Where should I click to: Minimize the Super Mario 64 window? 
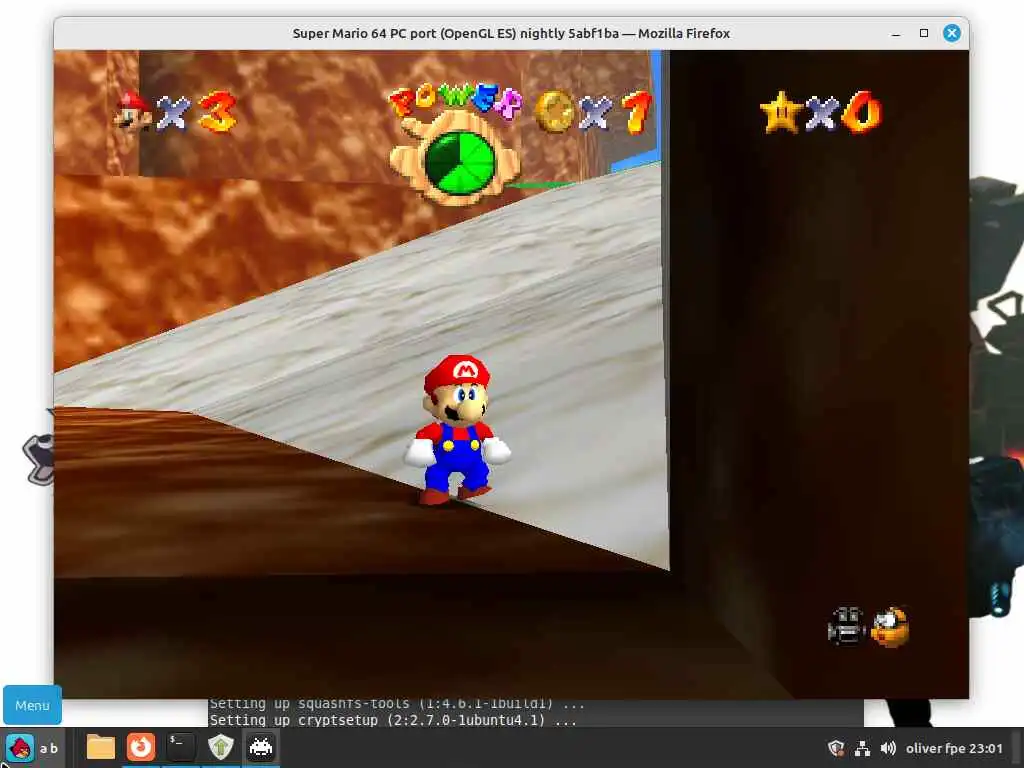(x=896, y=33)
